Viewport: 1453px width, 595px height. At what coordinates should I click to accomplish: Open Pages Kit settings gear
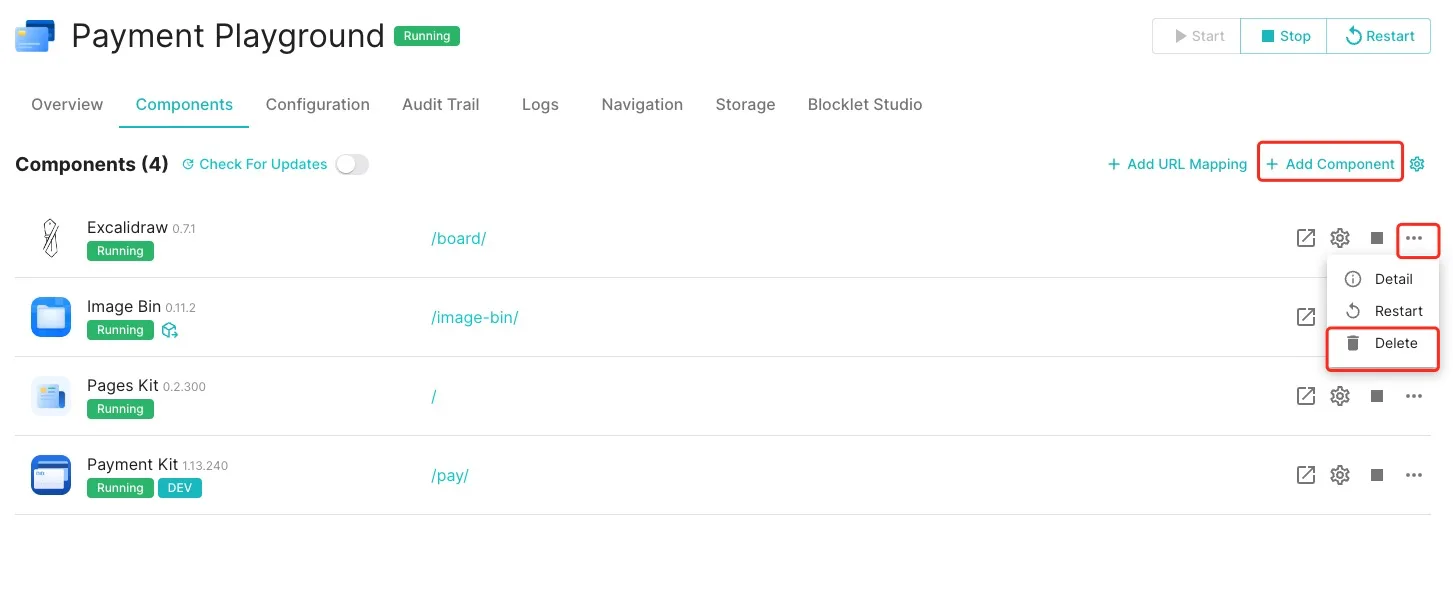tap(1340, 396)
